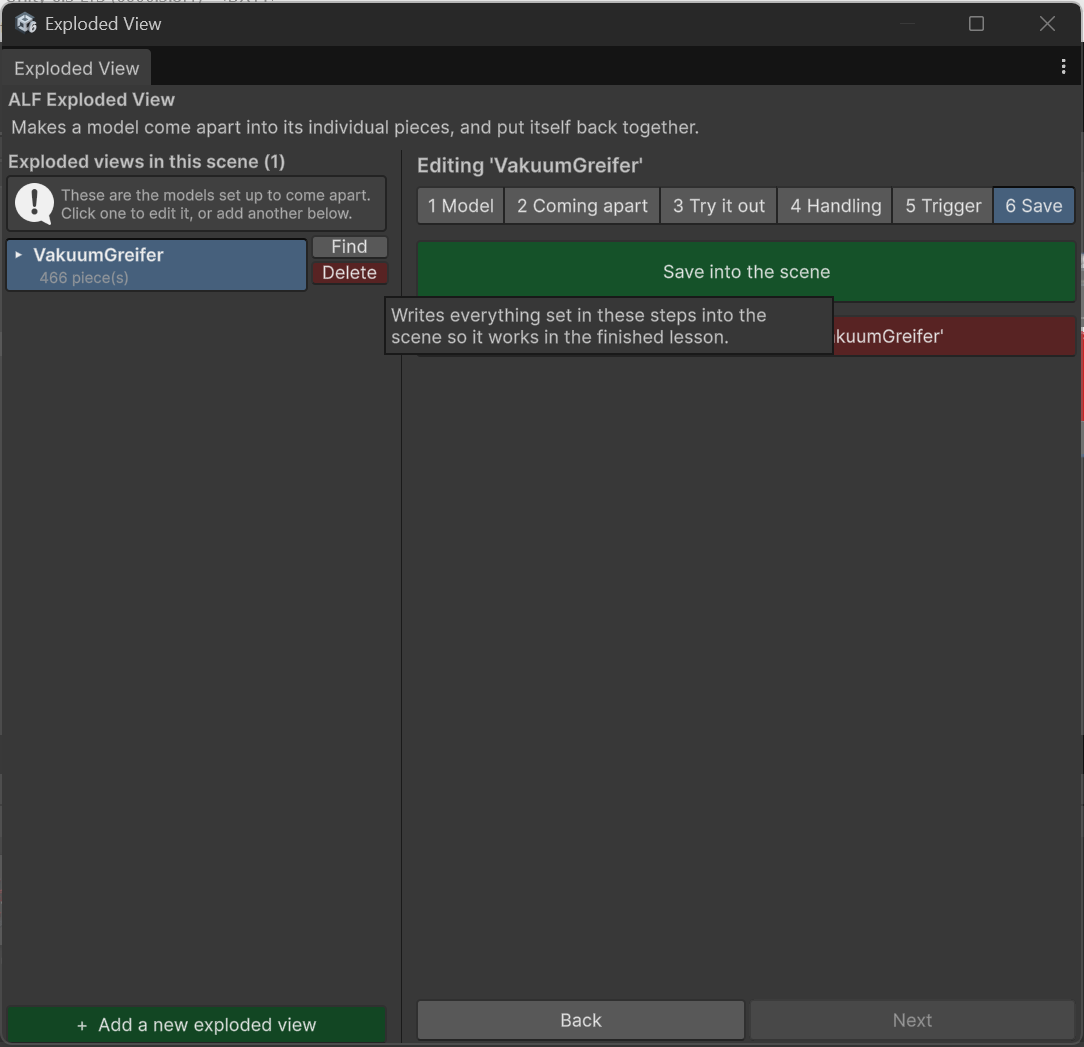Maximize the Exploded View window
1084x1047 pixels.
coord(976,24)
